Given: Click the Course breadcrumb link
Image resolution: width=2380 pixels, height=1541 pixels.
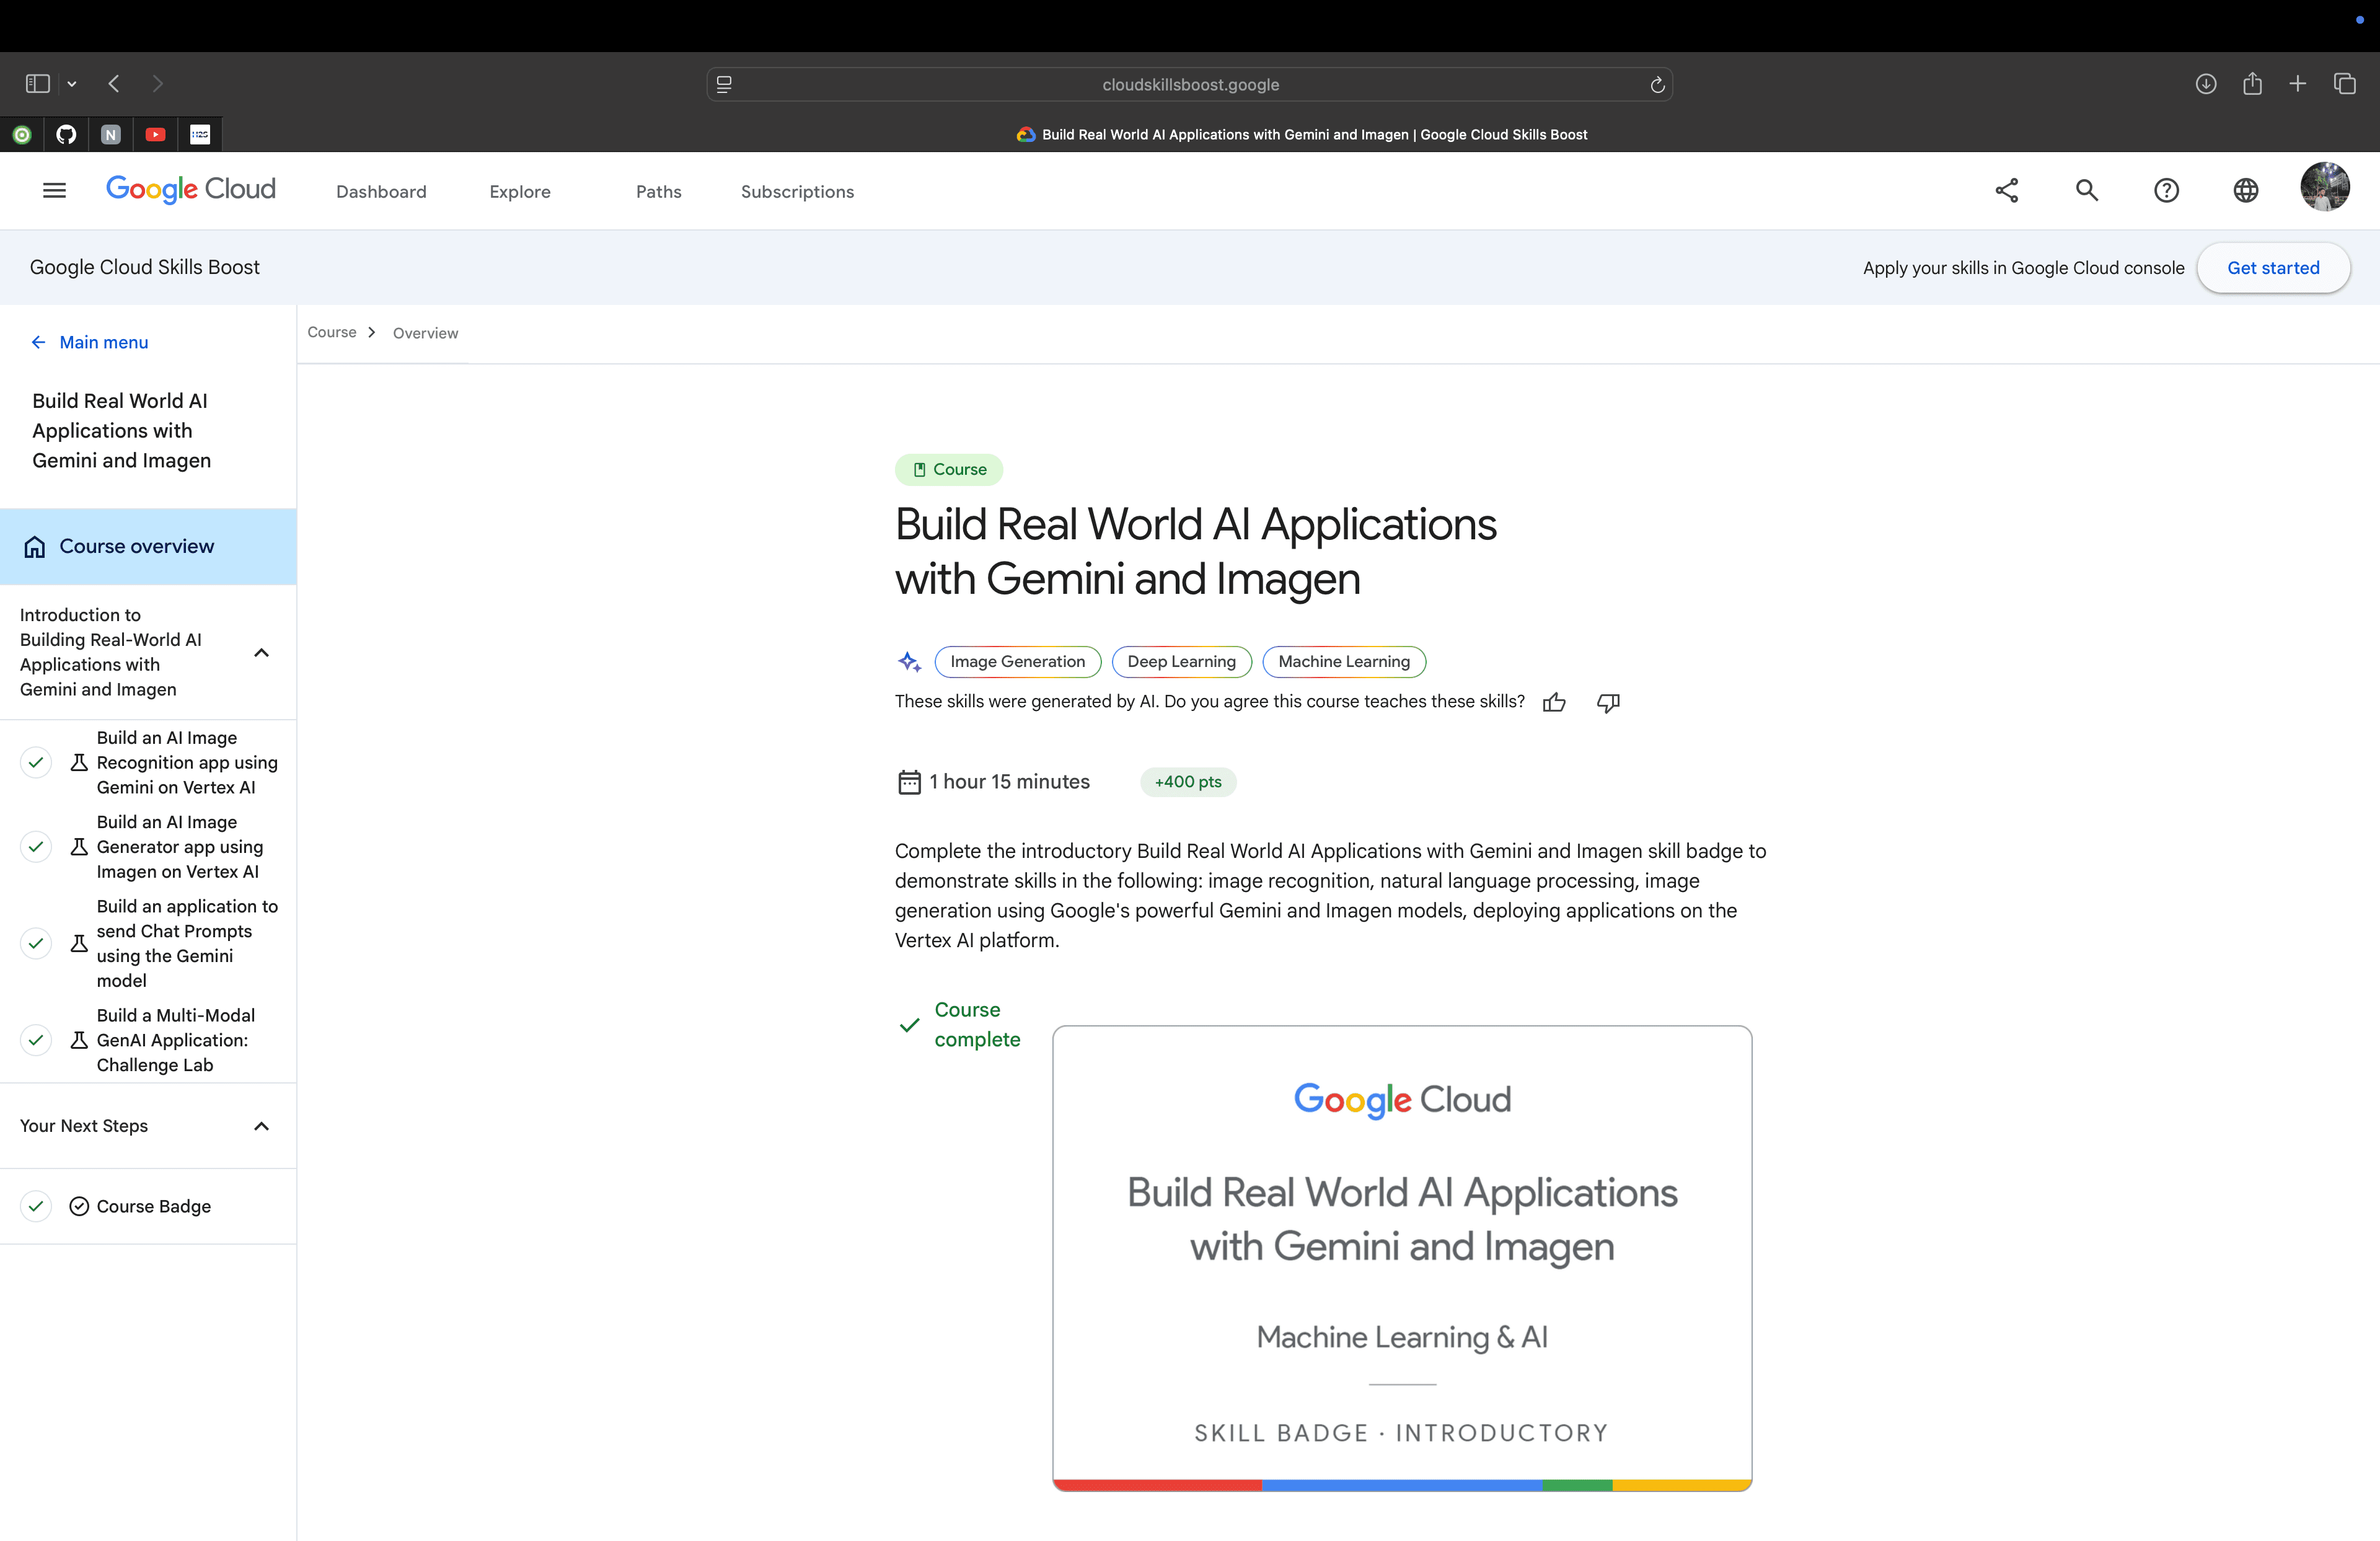Looking at the screenshot, I should [332, 332].
